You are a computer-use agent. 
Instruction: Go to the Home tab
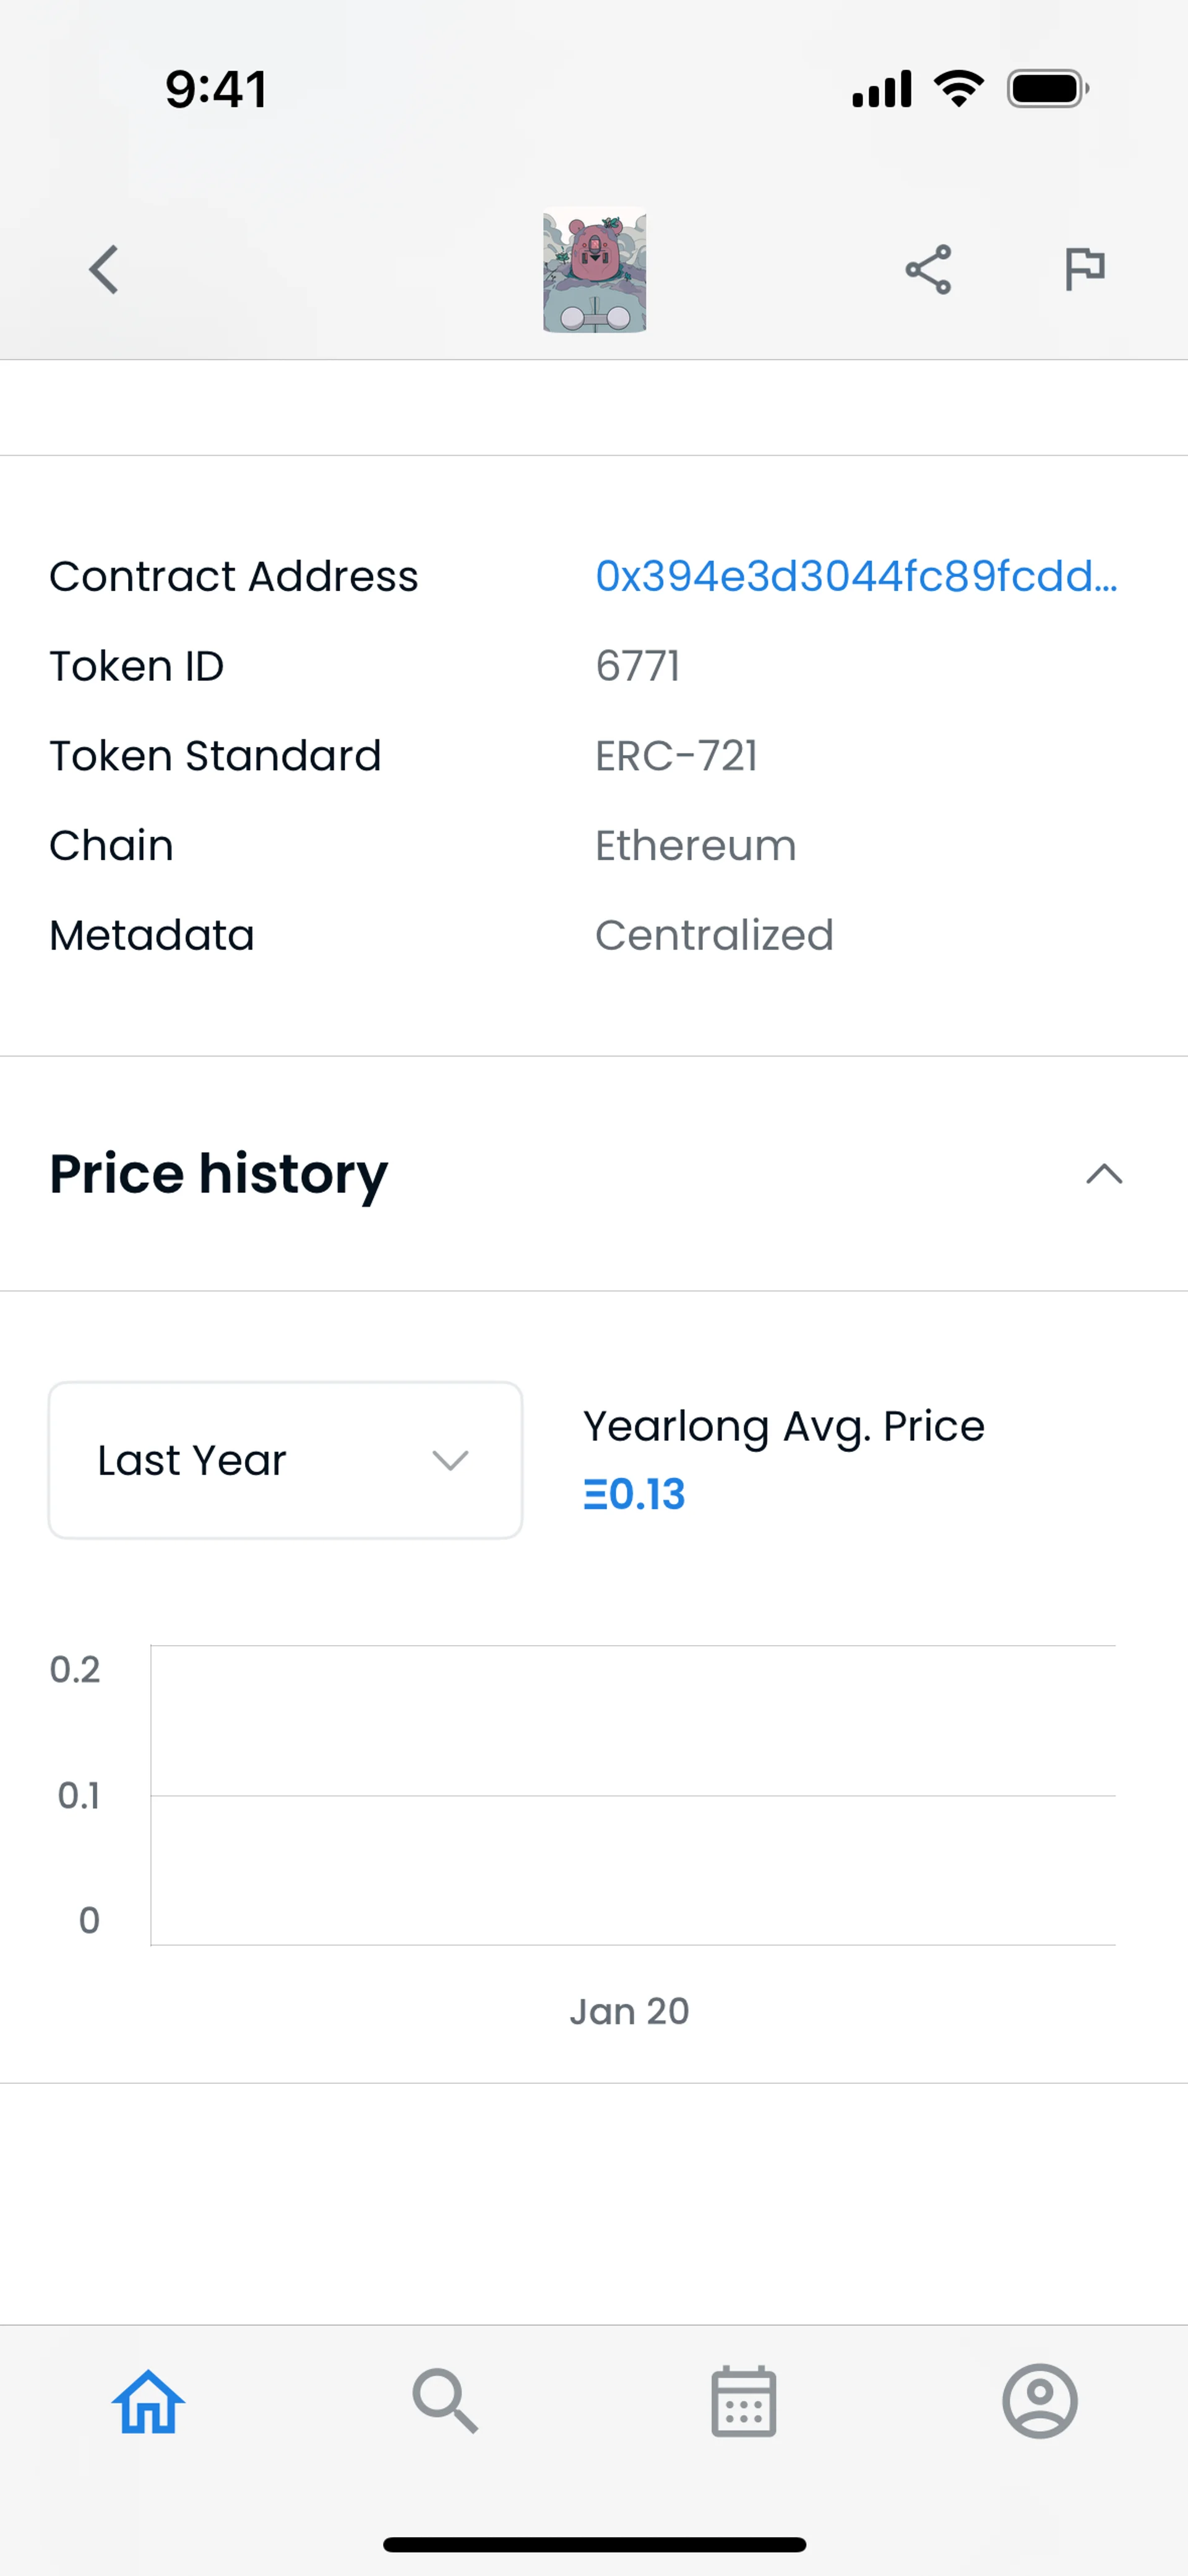[148, 2401]
